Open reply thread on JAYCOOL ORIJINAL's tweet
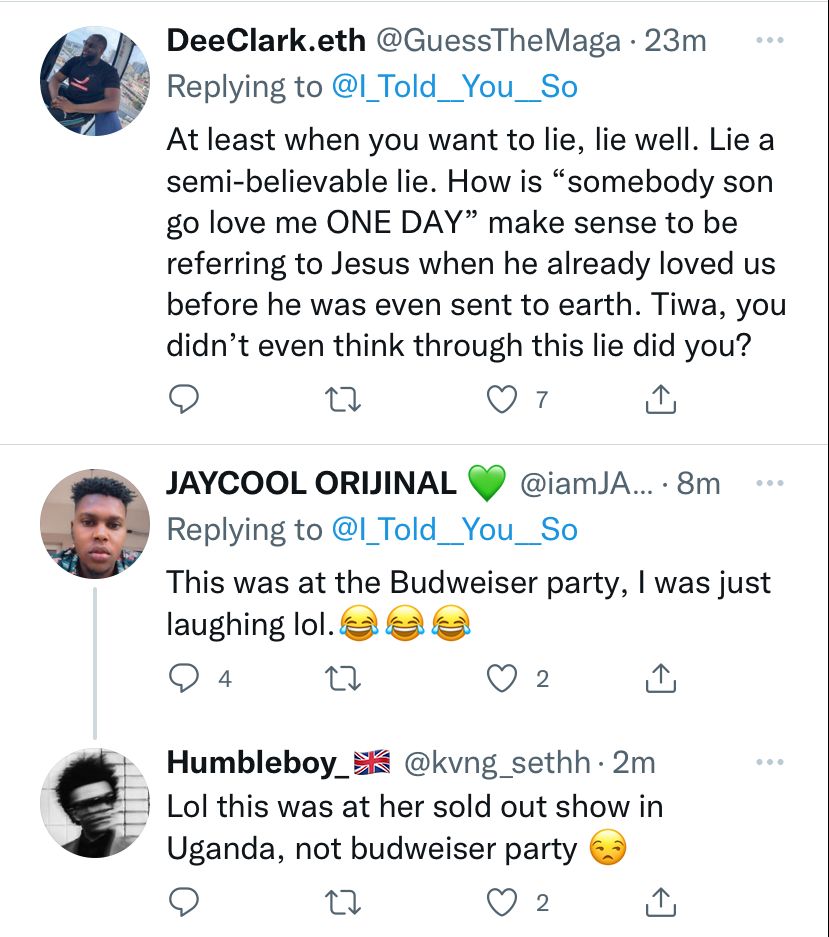This screenshot has height=937, width=829. pos(183,678)
